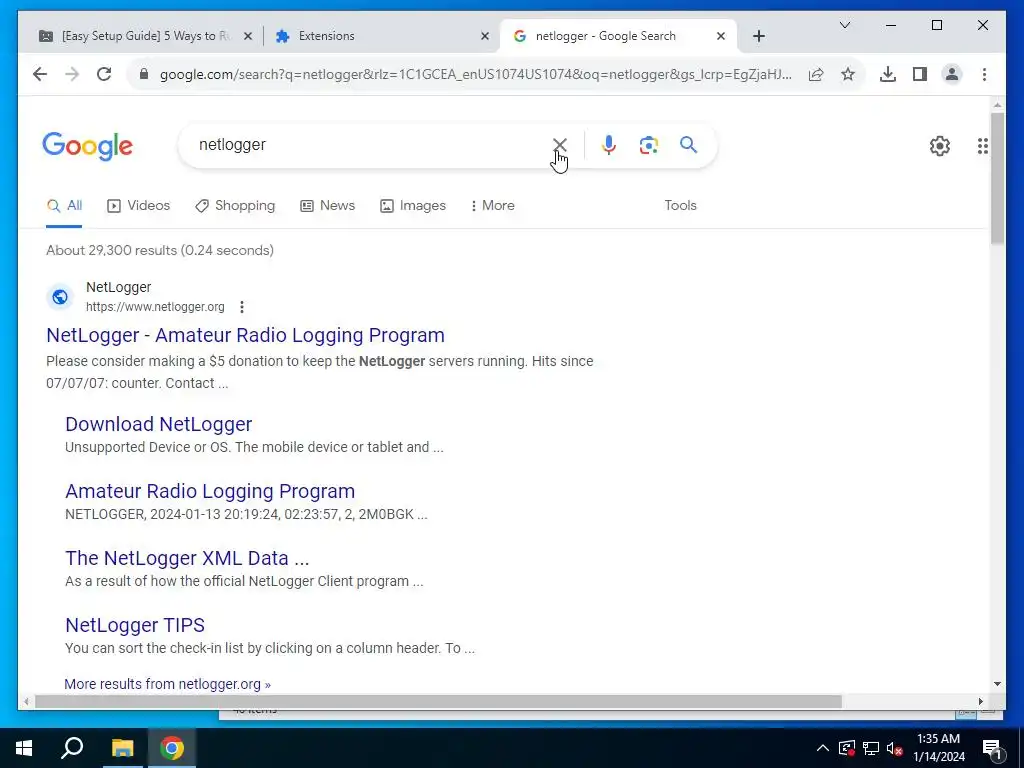Open options menu beside netlogger.org URL
This screenshot has width=1024, height=768.
(x=242, y=306)
